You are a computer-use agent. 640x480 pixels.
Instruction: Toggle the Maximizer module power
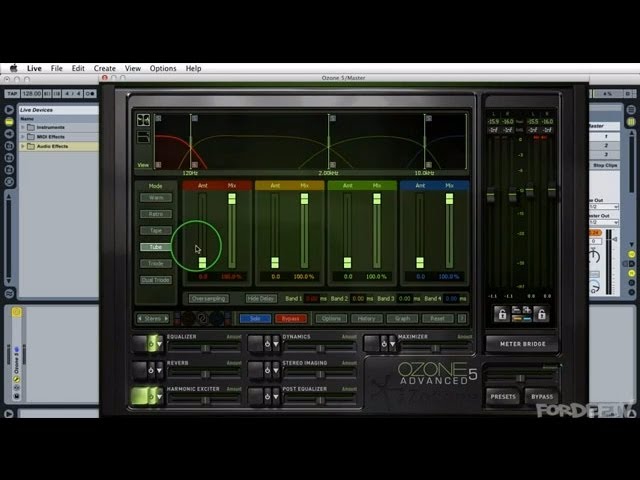[x=384, y=344]
